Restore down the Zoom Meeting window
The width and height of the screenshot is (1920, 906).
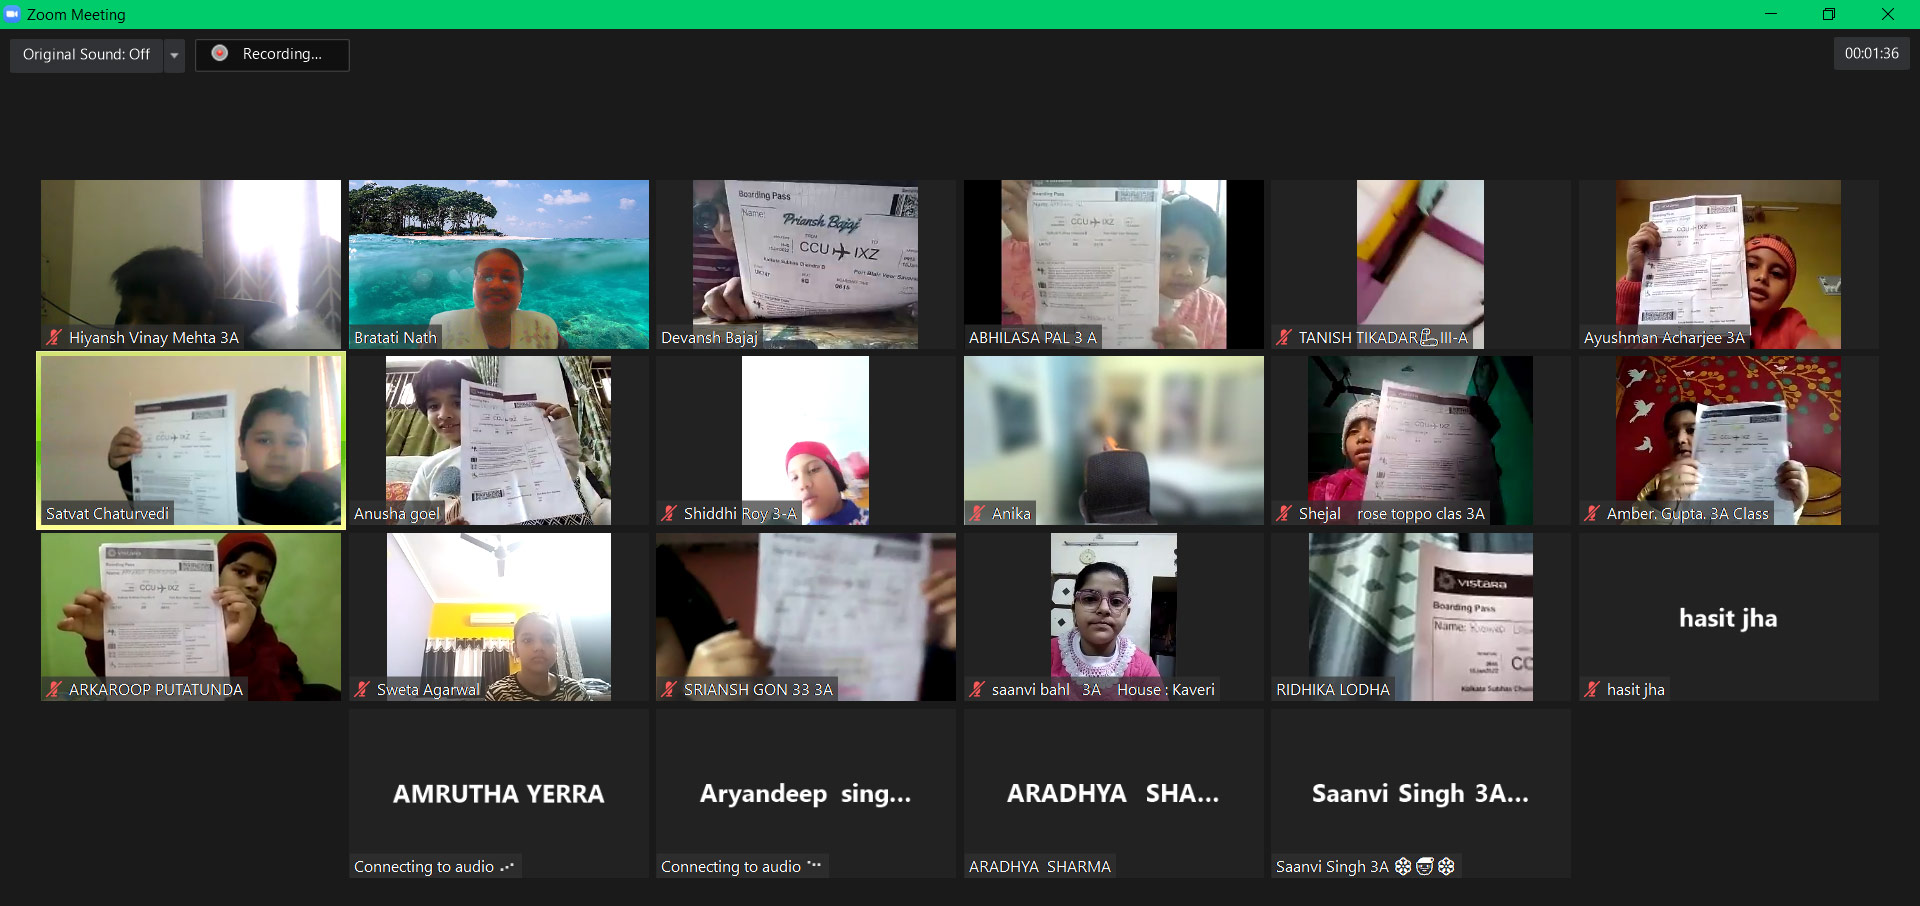1828,14
